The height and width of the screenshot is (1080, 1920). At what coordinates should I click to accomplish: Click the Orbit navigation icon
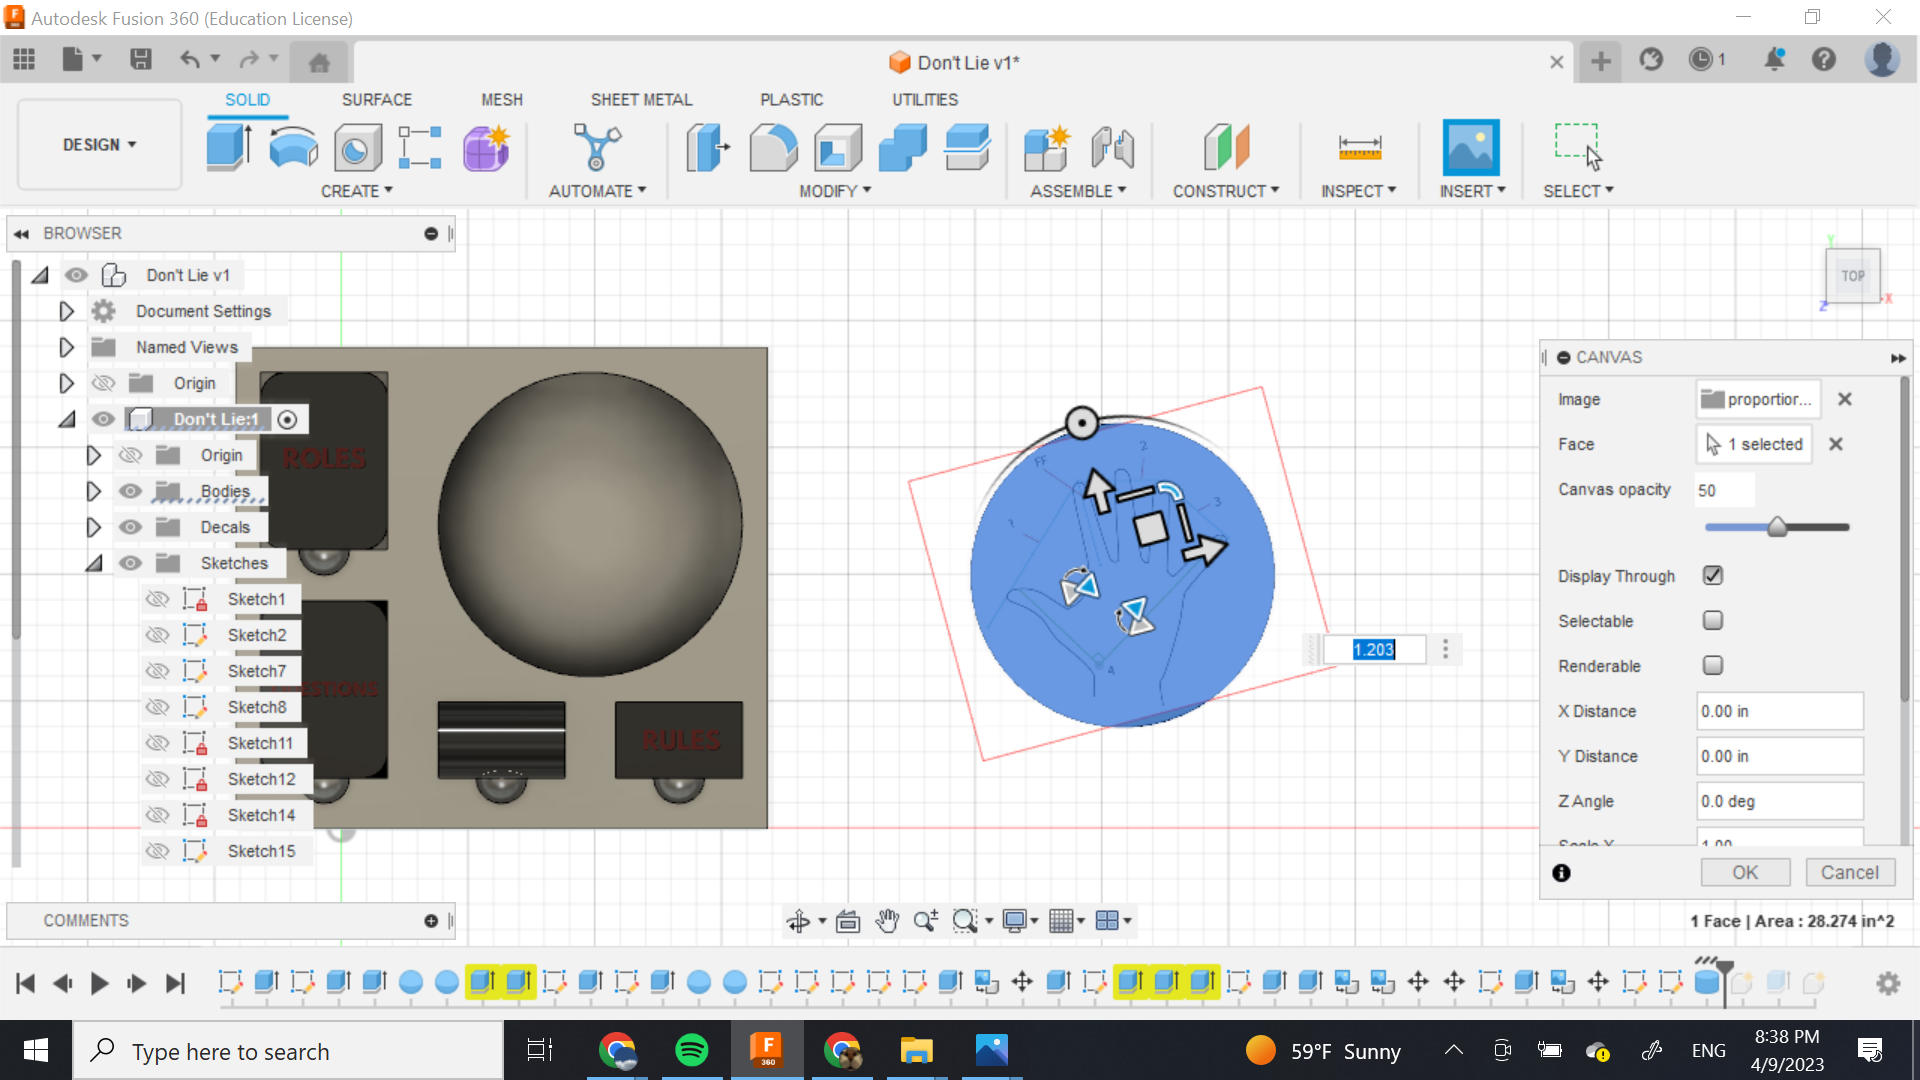click(798, 921)
